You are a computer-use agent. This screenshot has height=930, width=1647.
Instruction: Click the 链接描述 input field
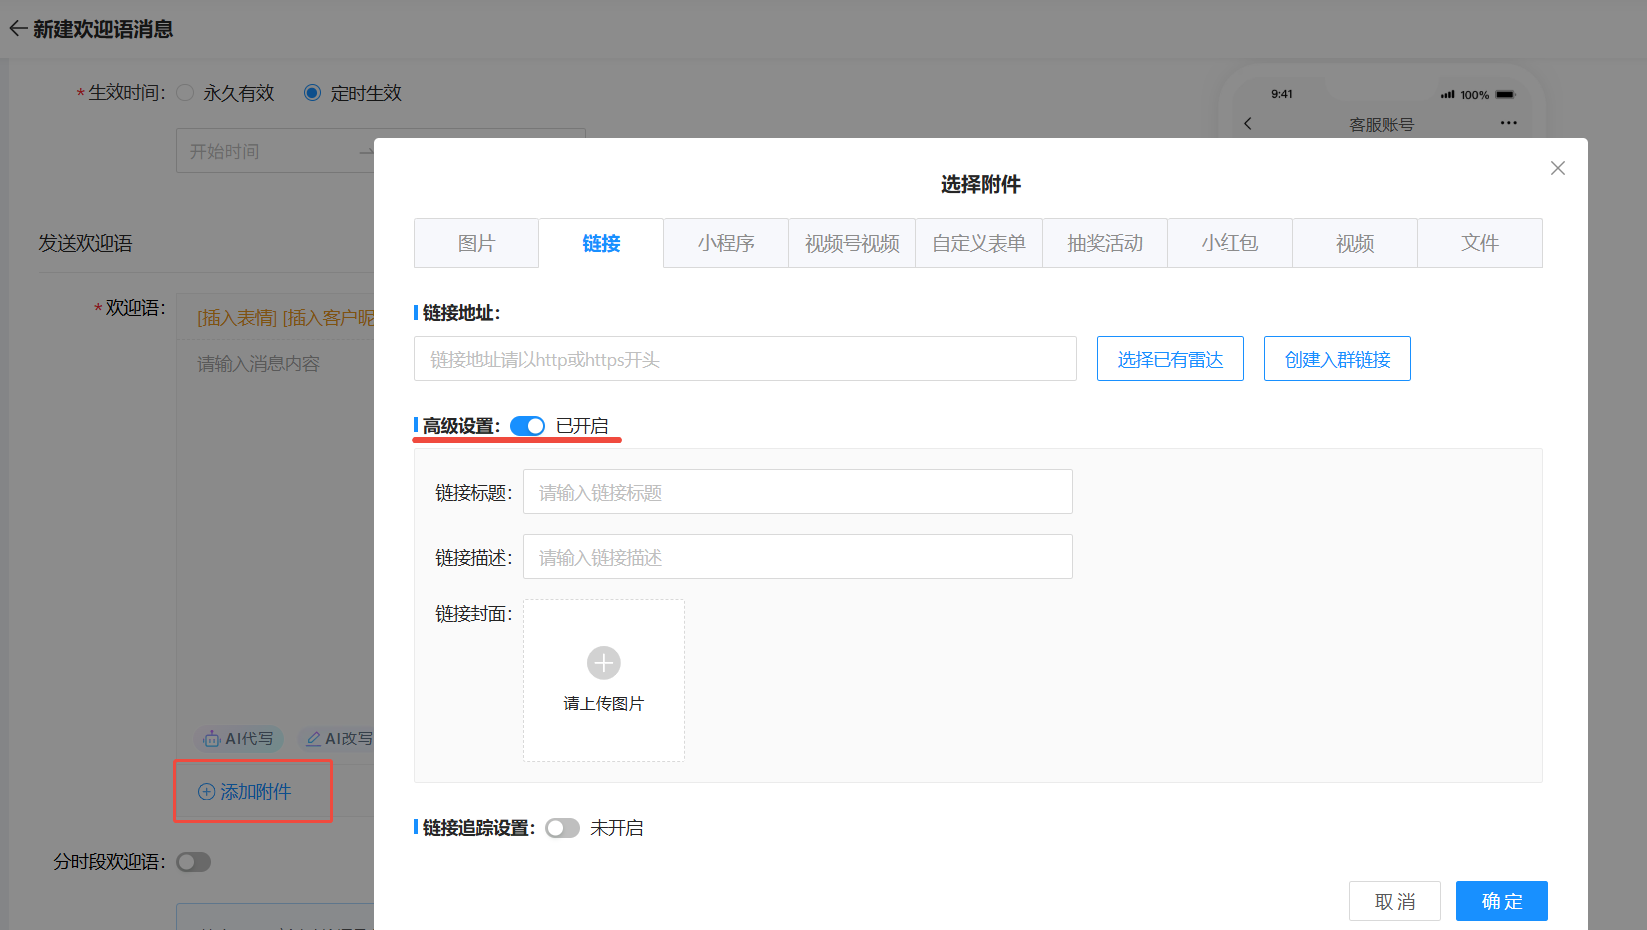(x=798, y=557)
